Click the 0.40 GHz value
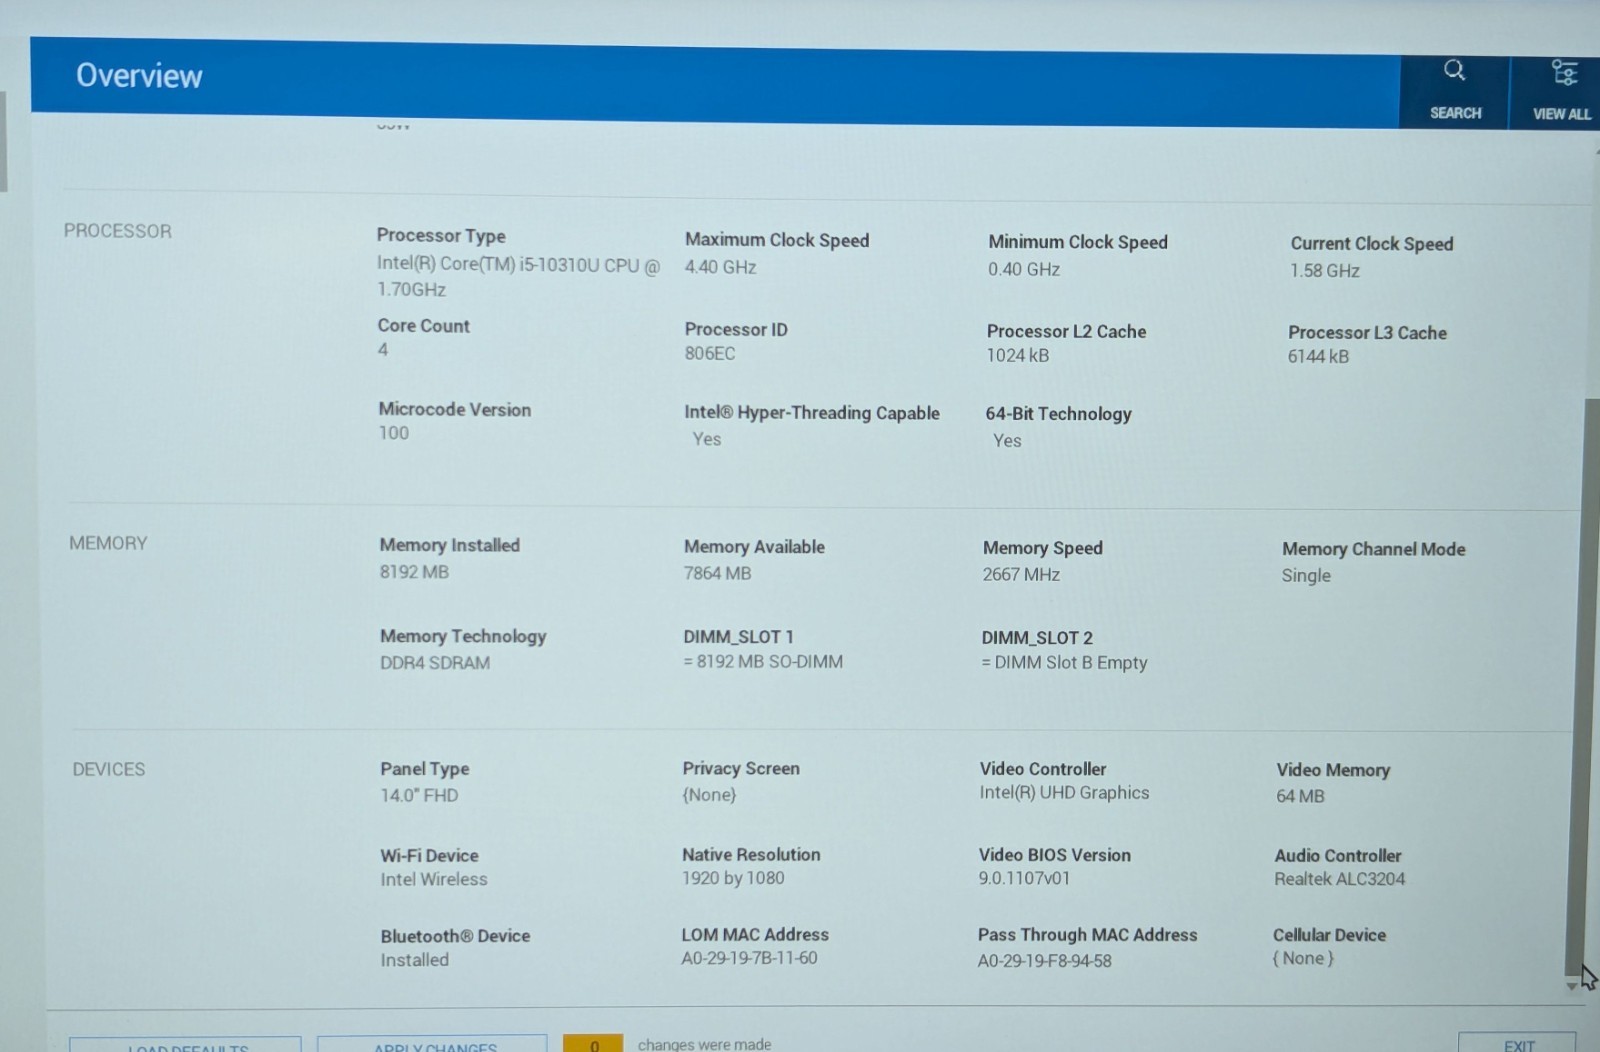This screenshot has width=1600, height=1052. point(1024,269)
